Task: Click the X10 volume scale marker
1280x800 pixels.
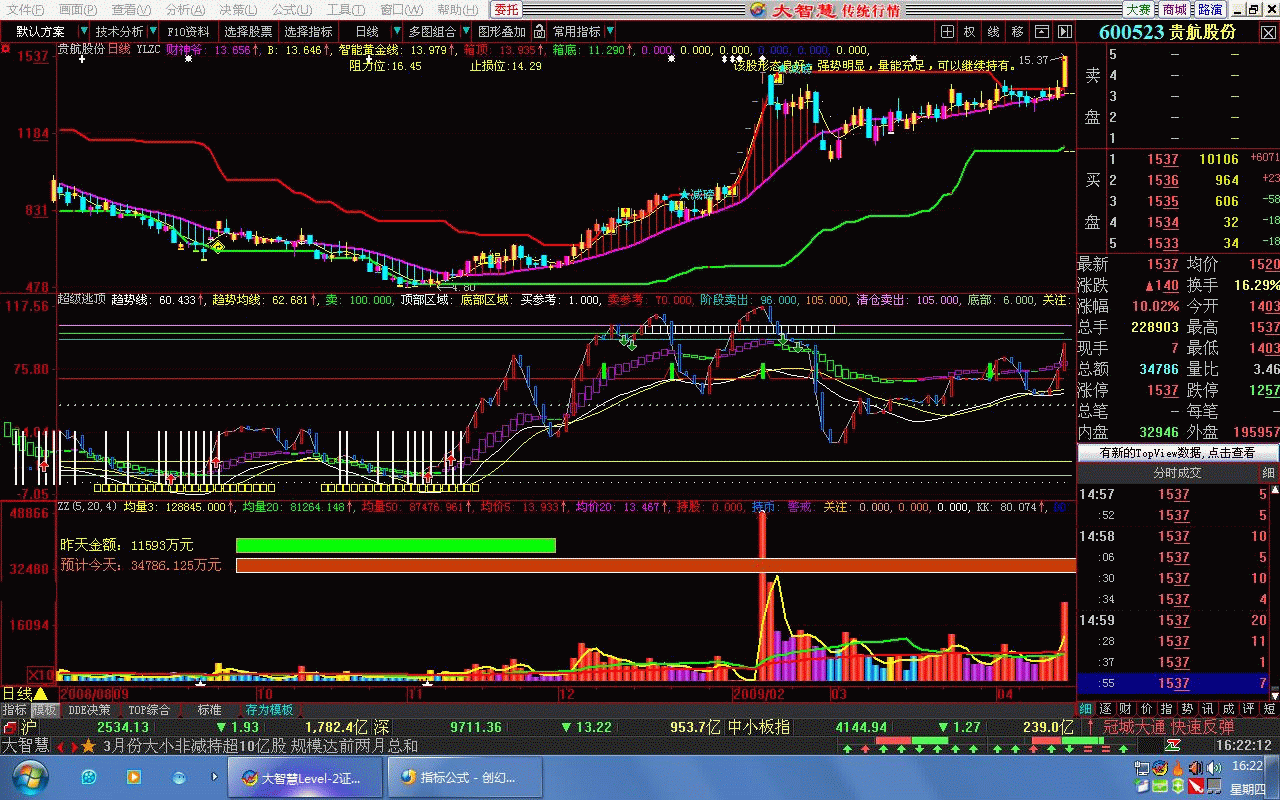Action: (x=40, y=674)
